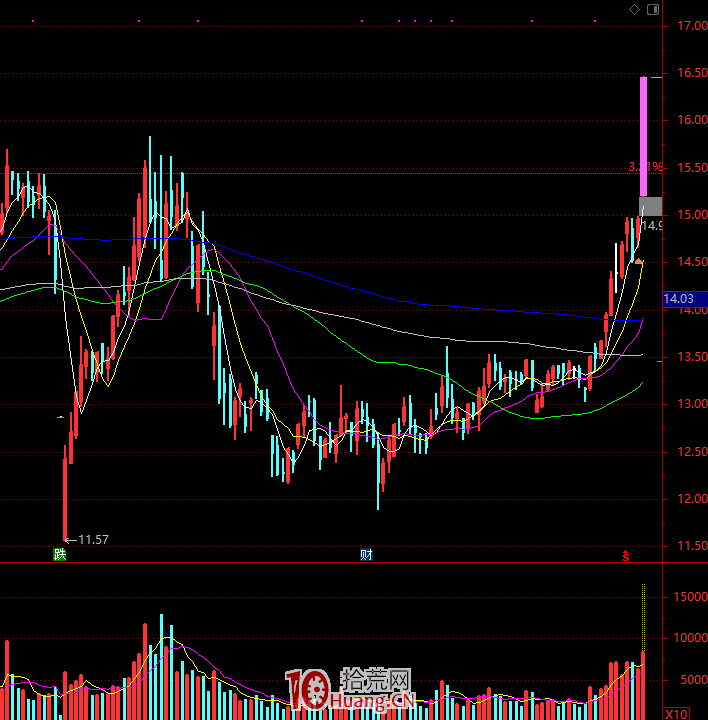Viewport: 708px width, 720px height.
Task: Select the tall magenta candlestick
Action: point(643,136)
